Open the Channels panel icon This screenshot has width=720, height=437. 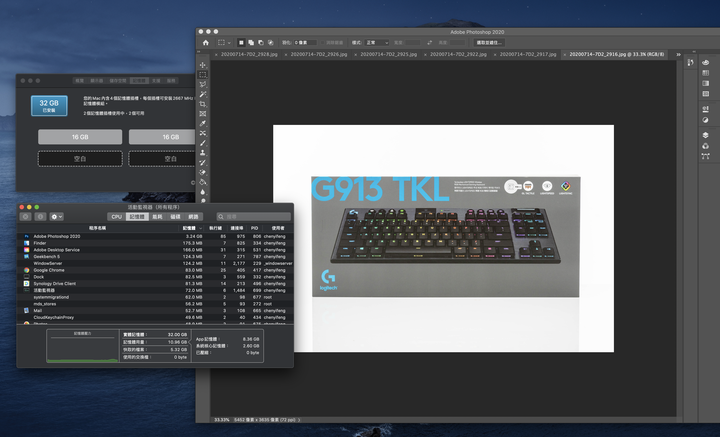[706, 146]
